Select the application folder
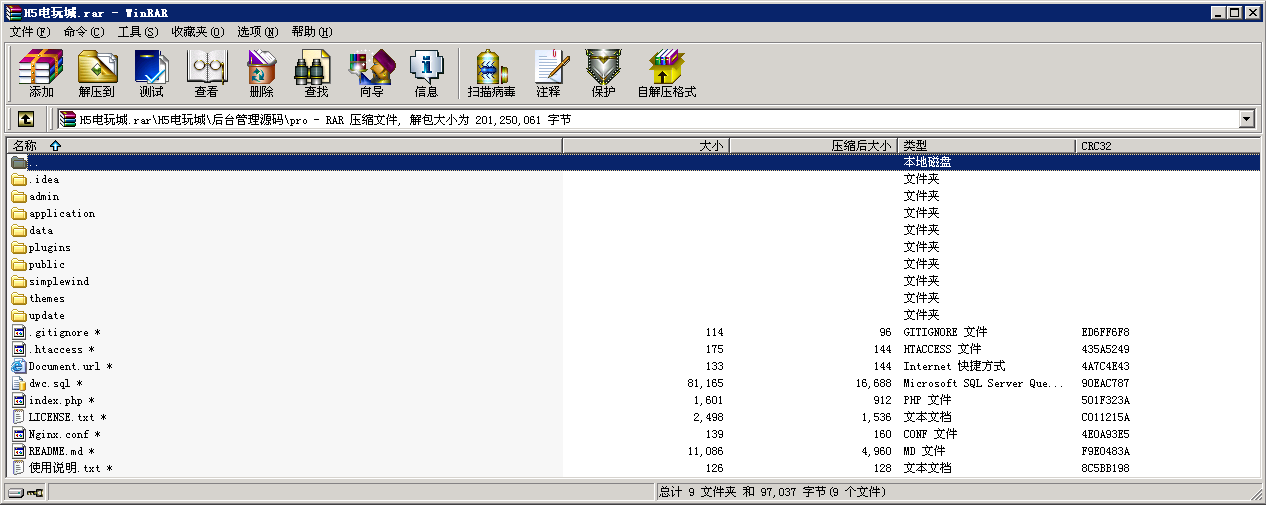The image size is (1266, 505). pos(62,213)
